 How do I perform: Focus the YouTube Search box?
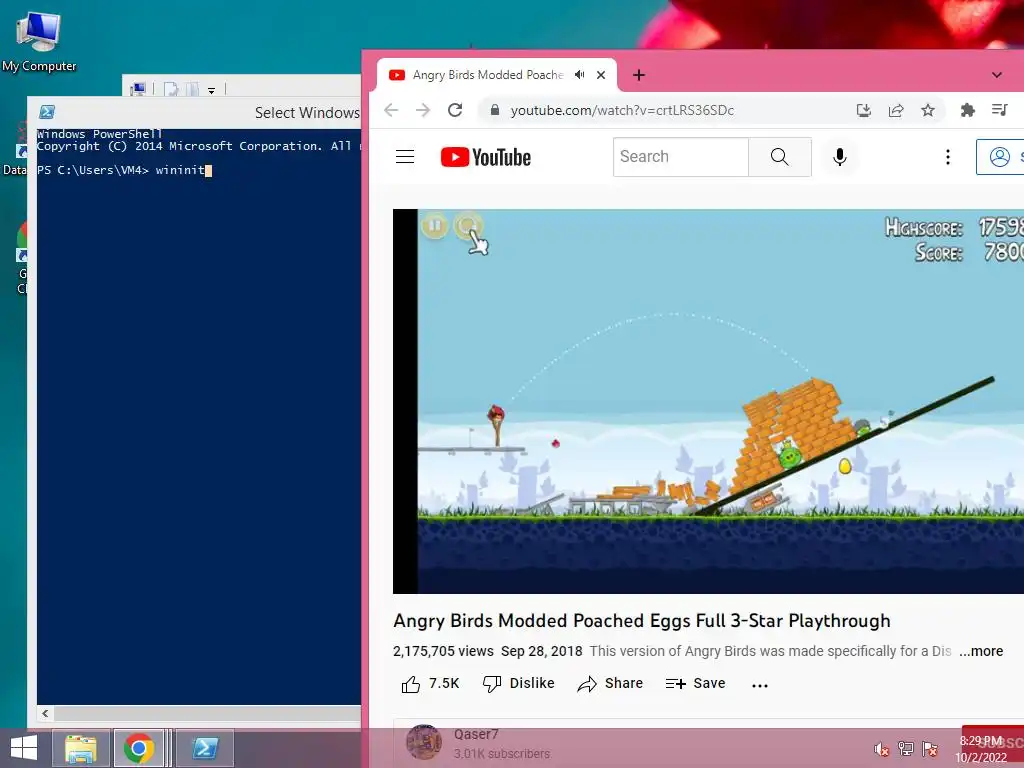click(680, 157)
